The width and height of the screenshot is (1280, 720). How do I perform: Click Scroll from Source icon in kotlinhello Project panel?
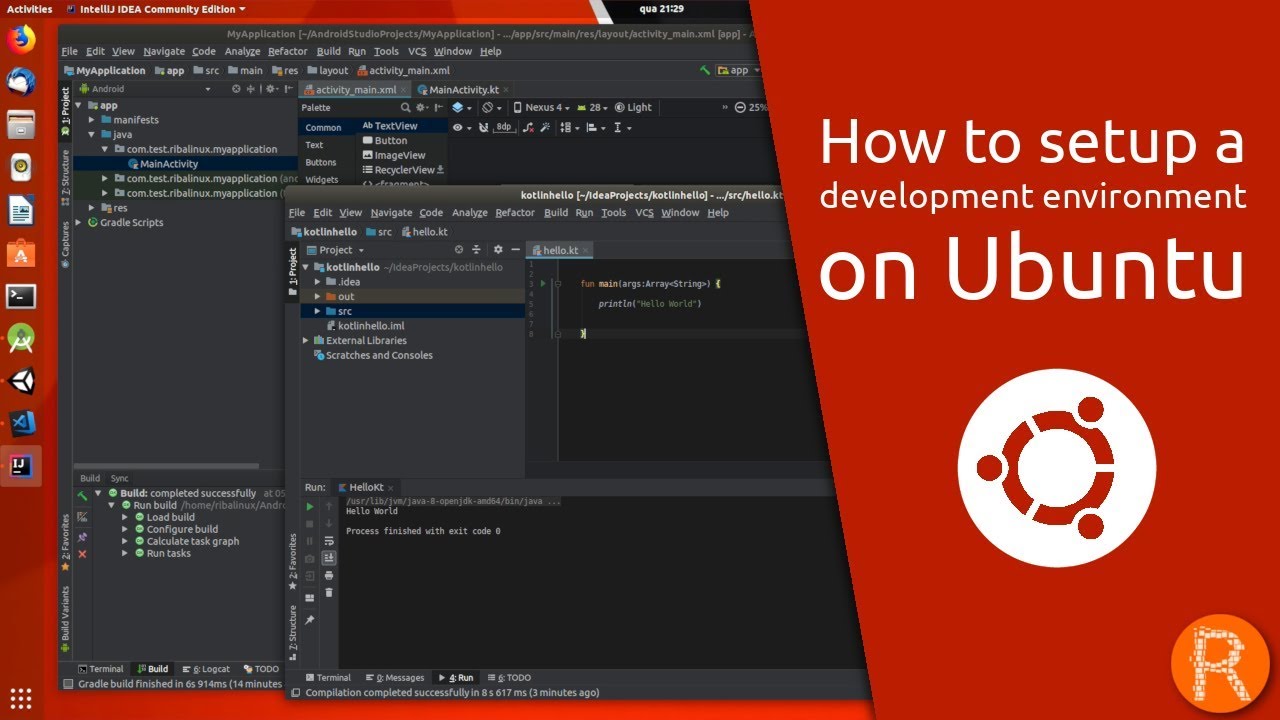[459, 250]
